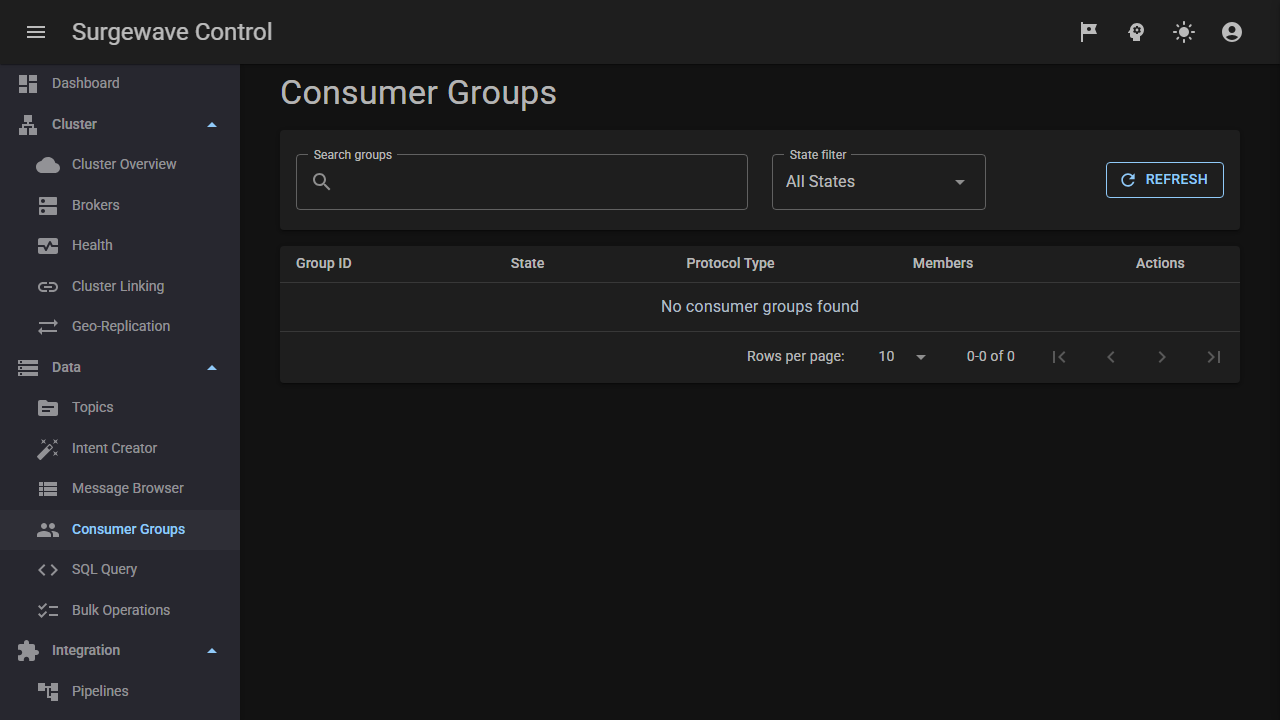
Task: Click the Dashboard grid icon
Action: tap(28, 84)
